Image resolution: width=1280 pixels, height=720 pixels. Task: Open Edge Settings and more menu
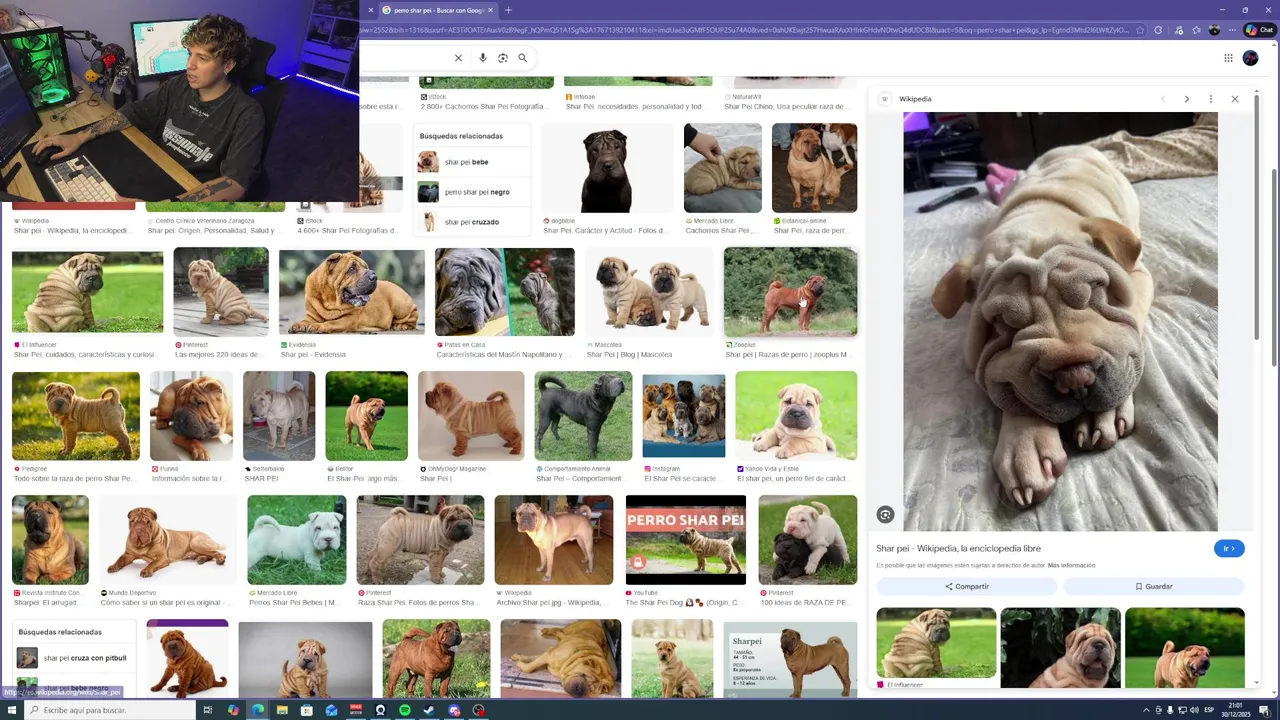coord(1232,30)
